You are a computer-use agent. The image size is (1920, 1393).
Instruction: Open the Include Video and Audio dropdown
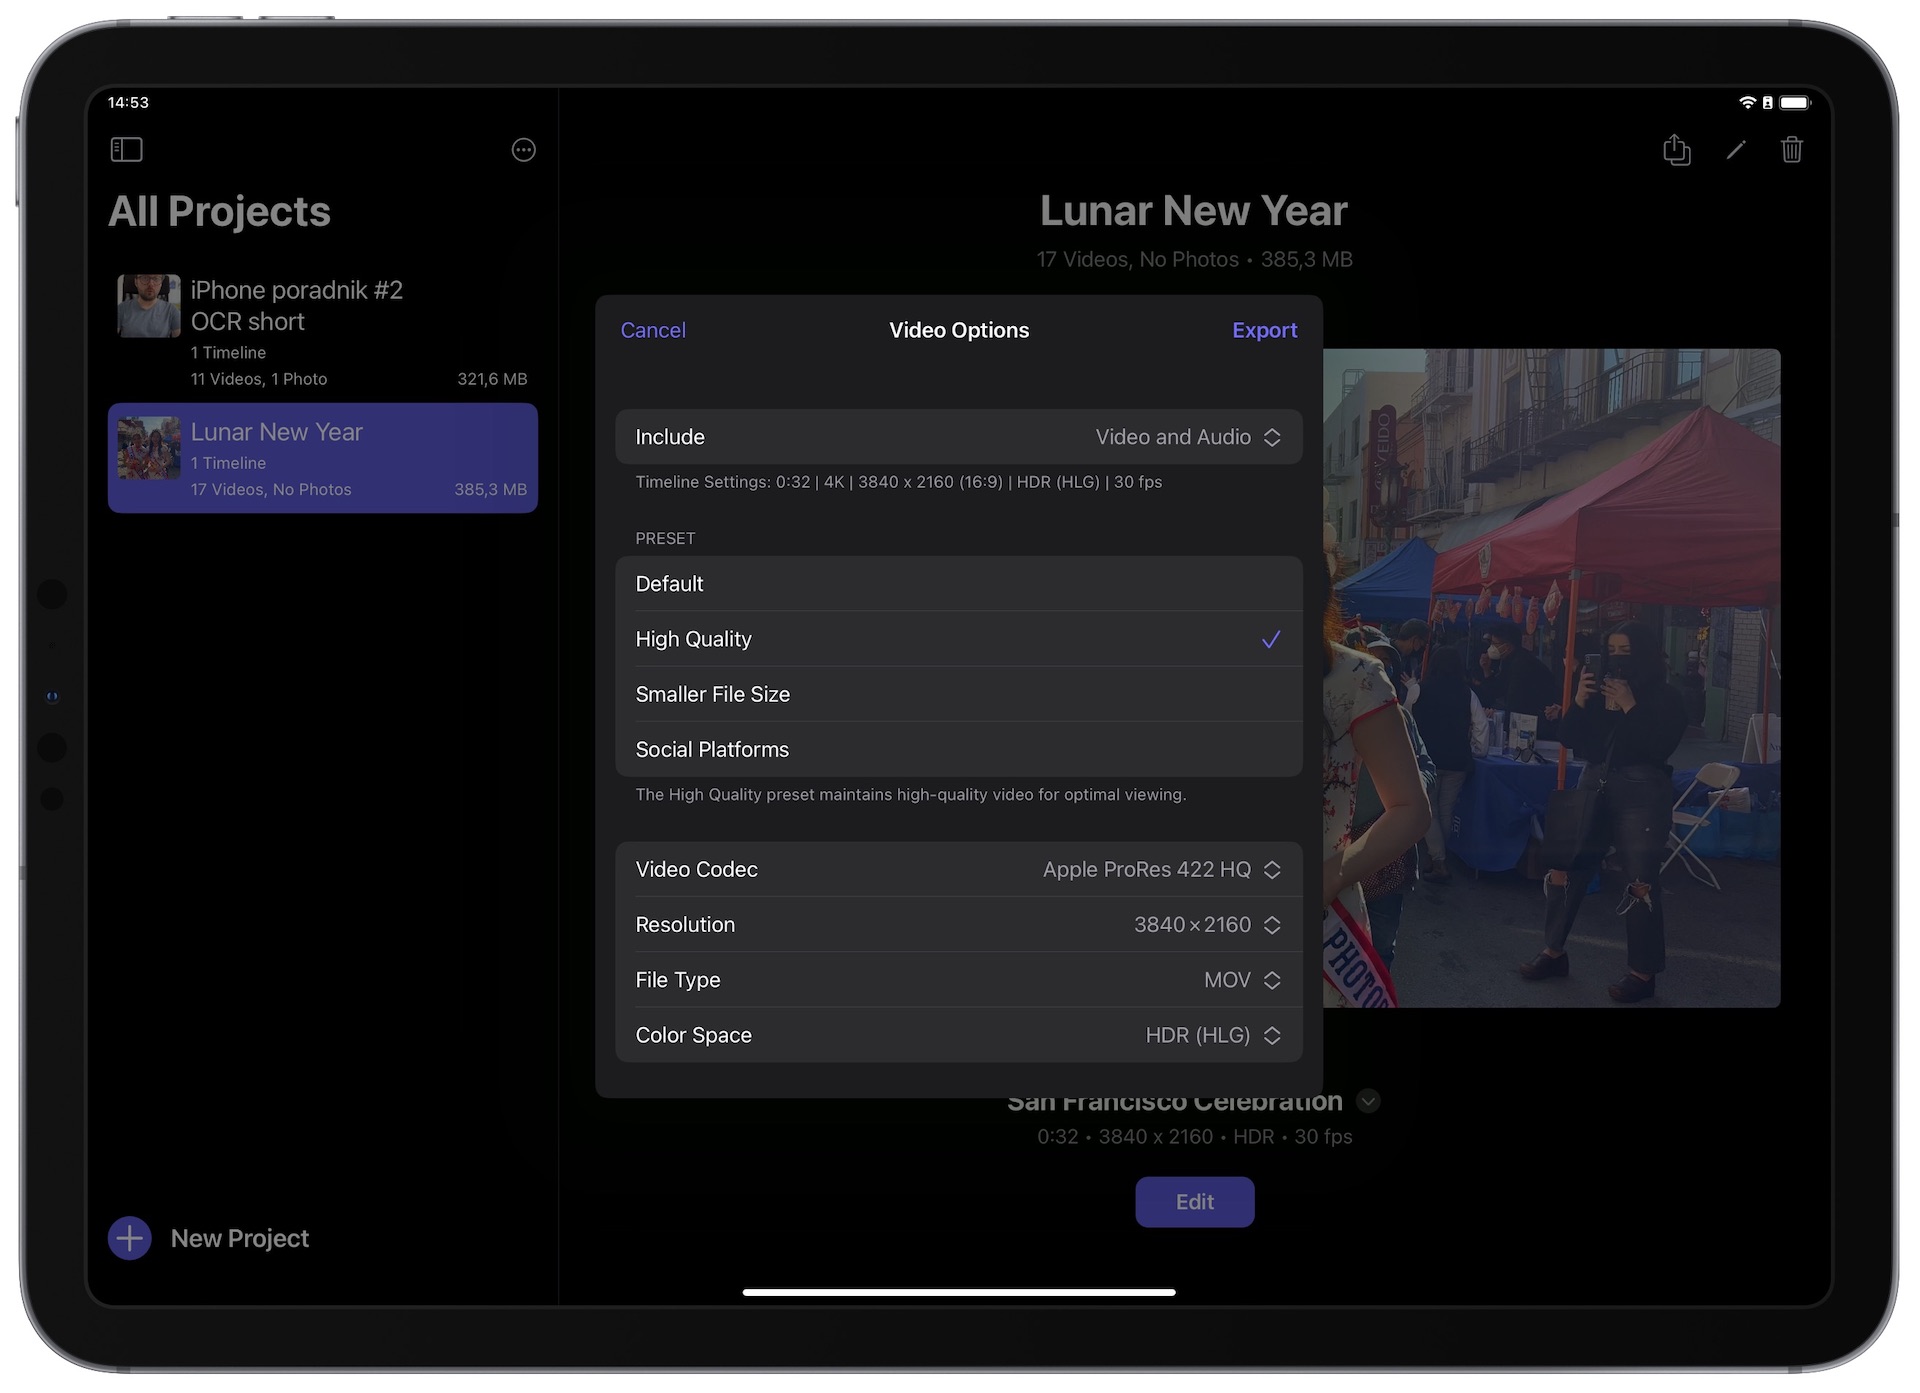[x=958, y=437]
